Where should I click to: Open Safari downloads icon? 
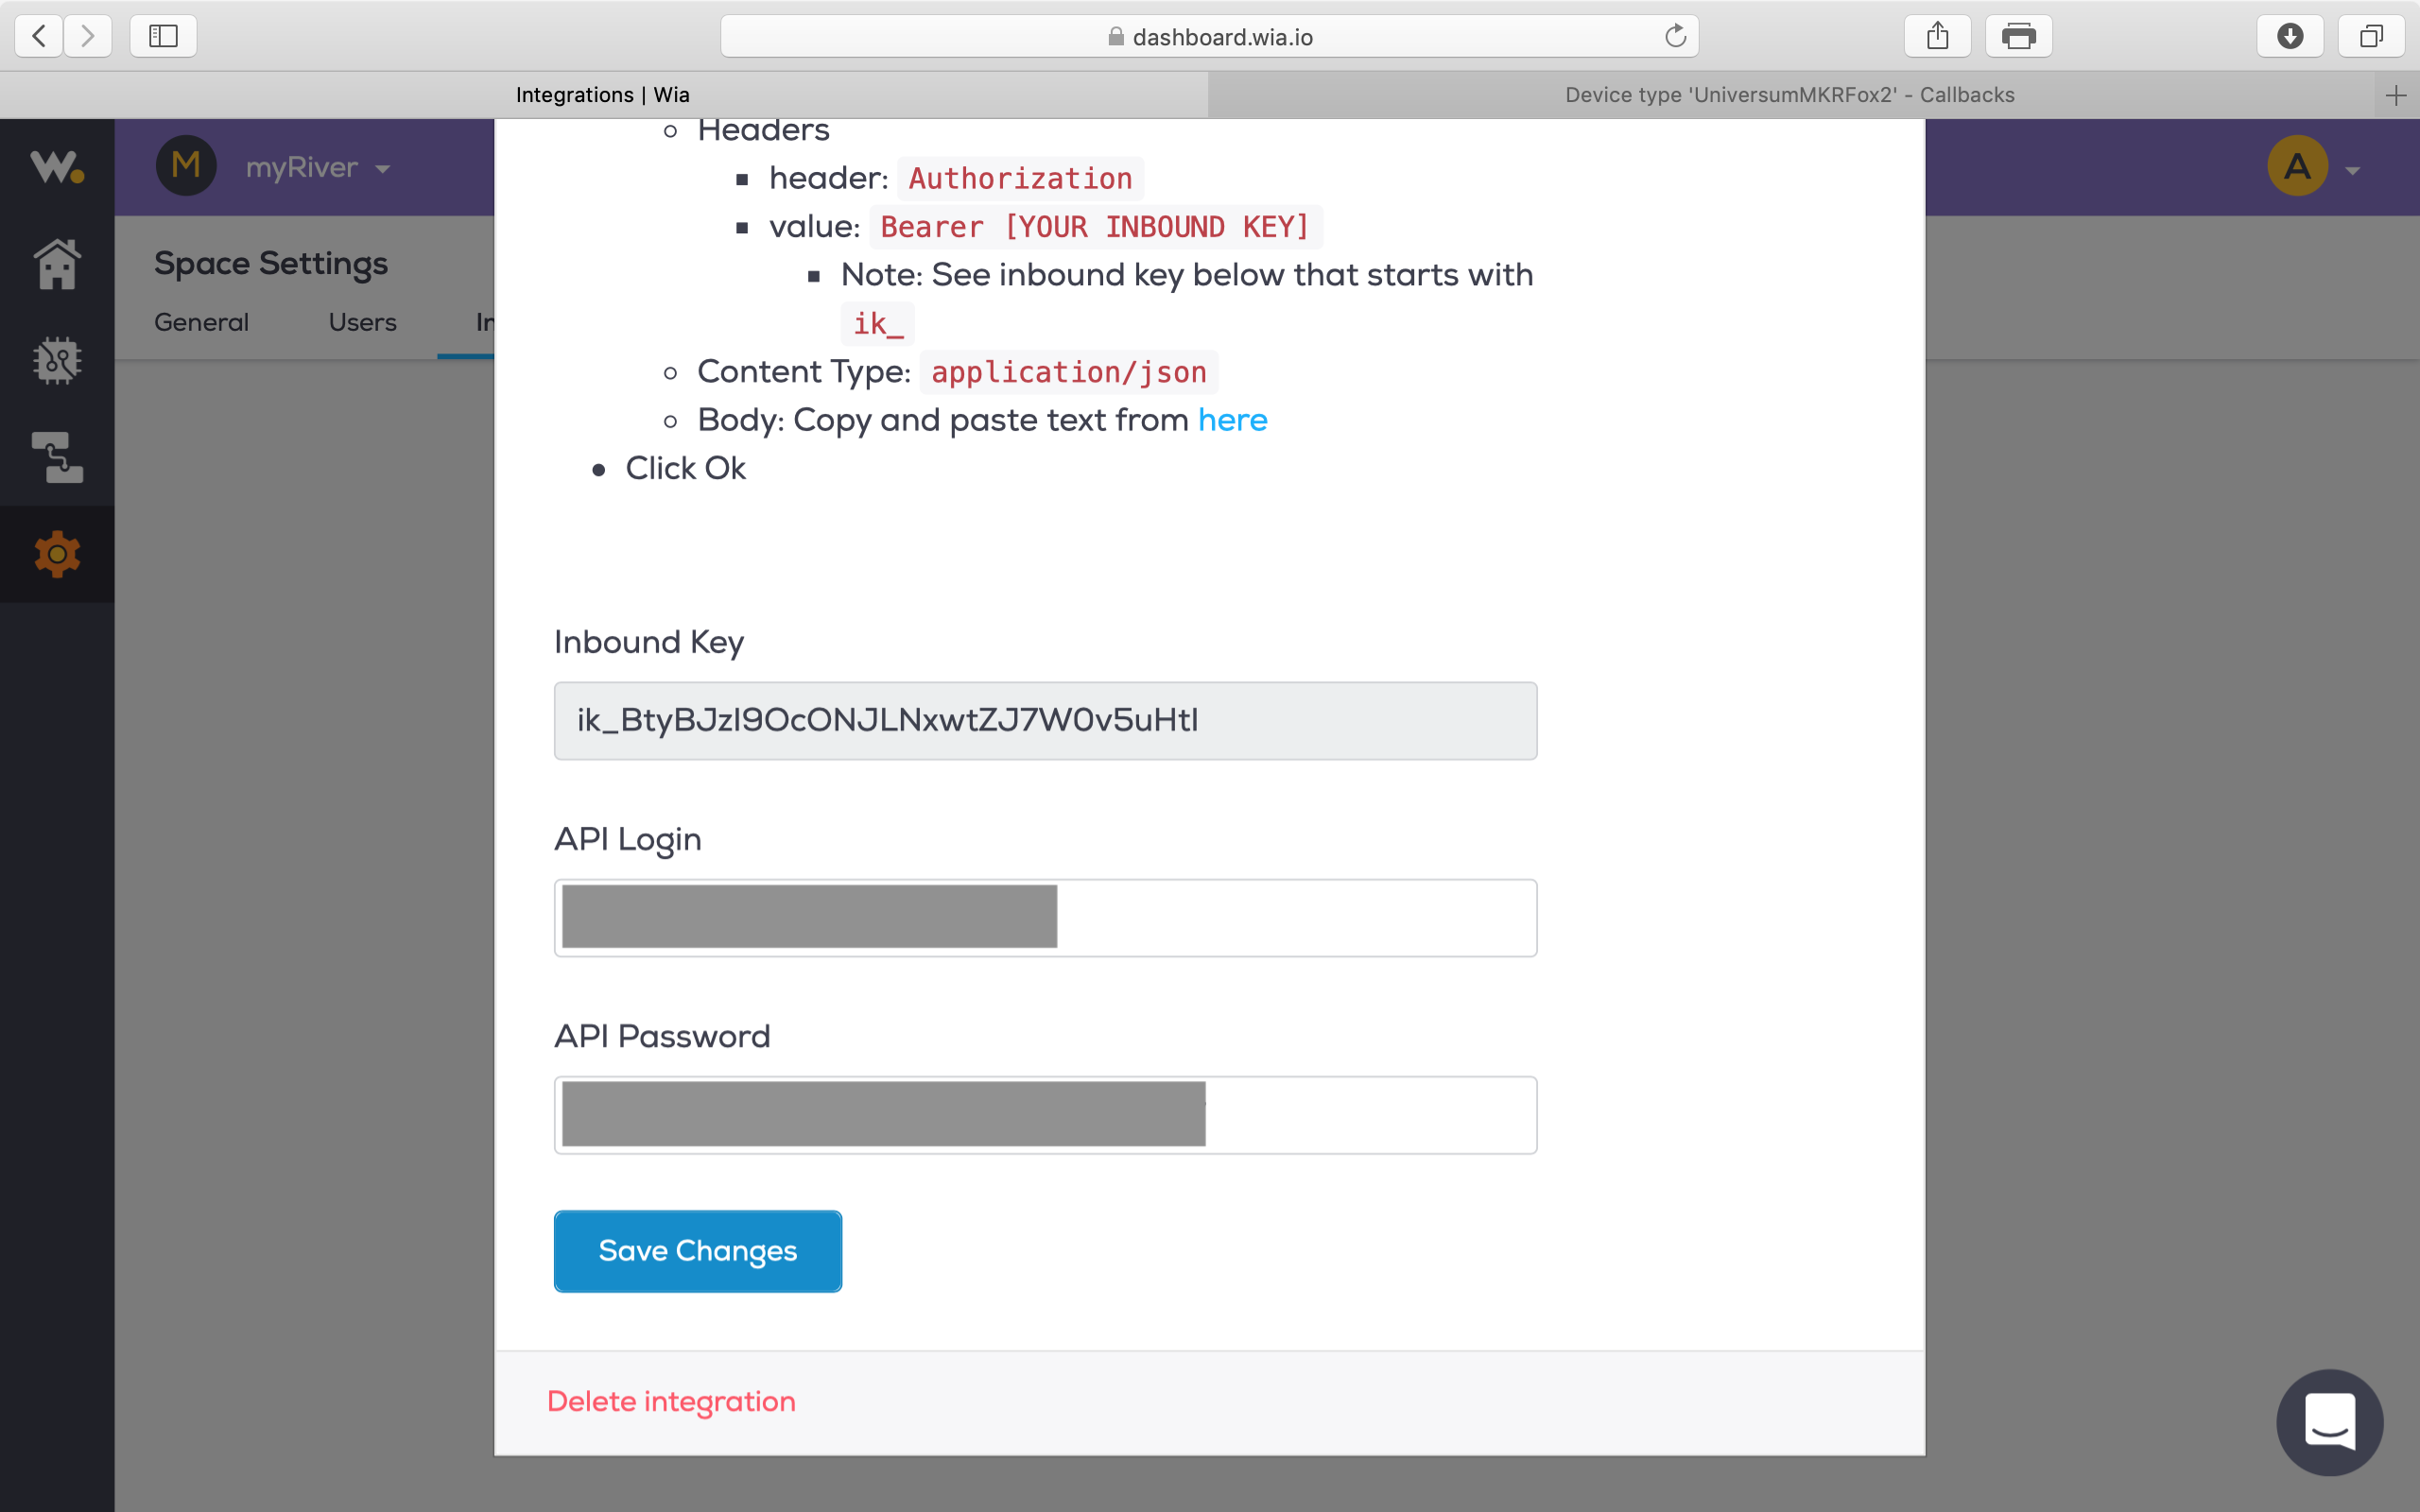point(2289,37)
